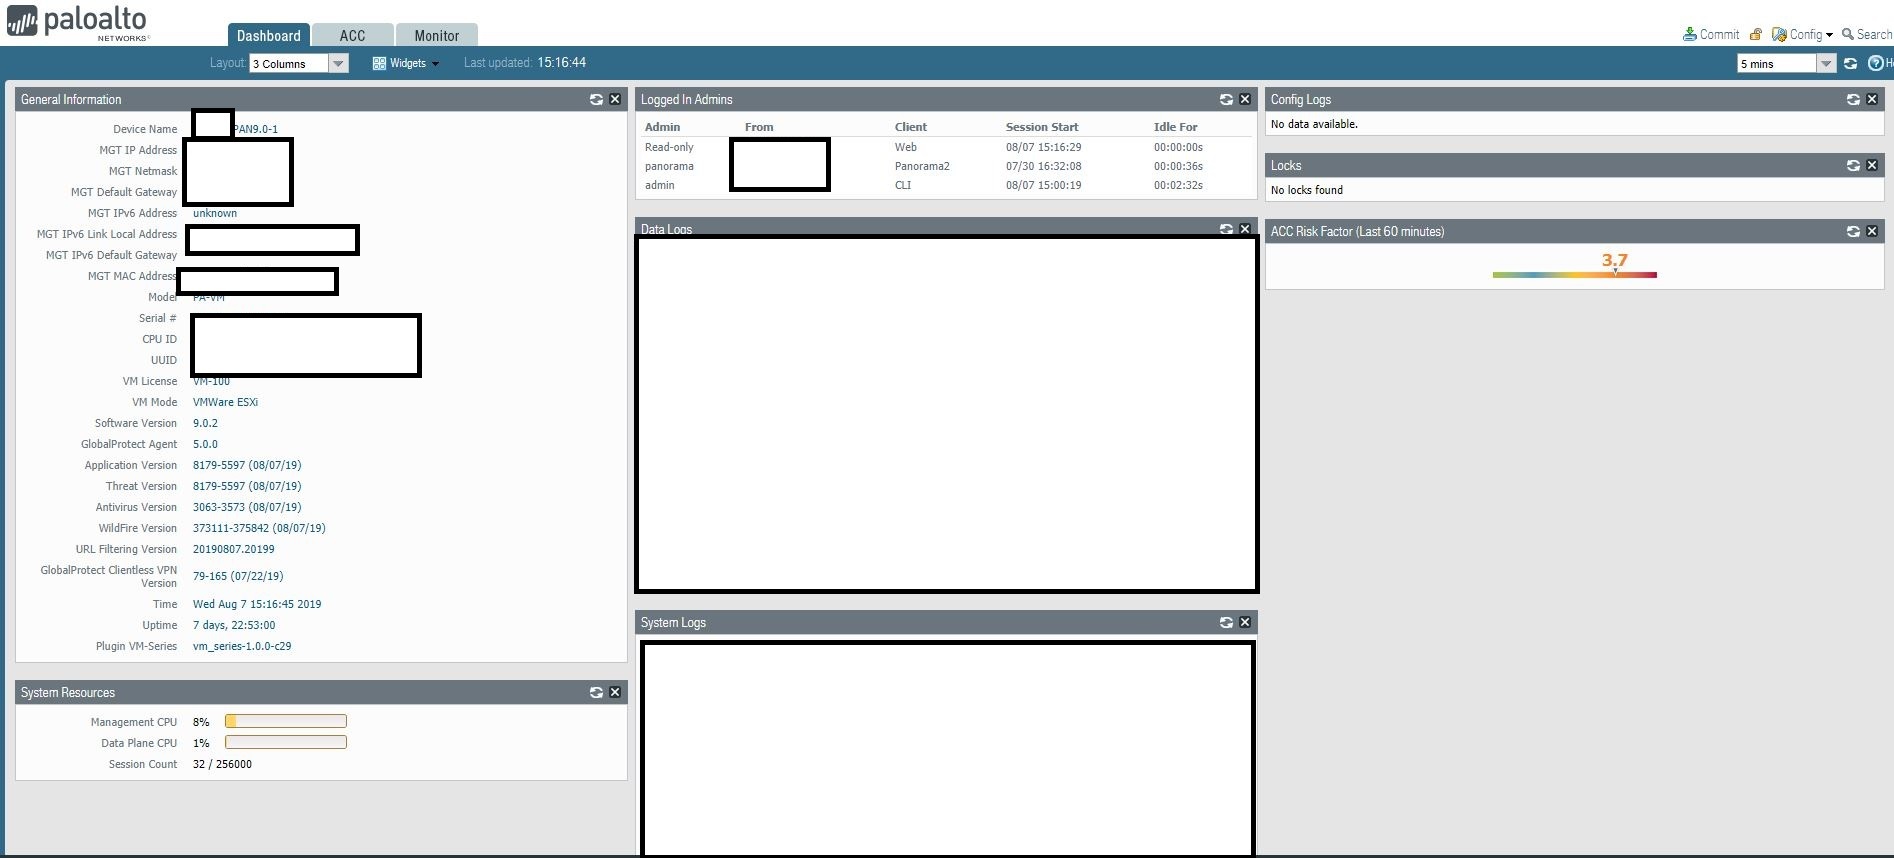Click the Commit icon button
The height and width of the screenshot is (858, 1894).
point(1711,34)
